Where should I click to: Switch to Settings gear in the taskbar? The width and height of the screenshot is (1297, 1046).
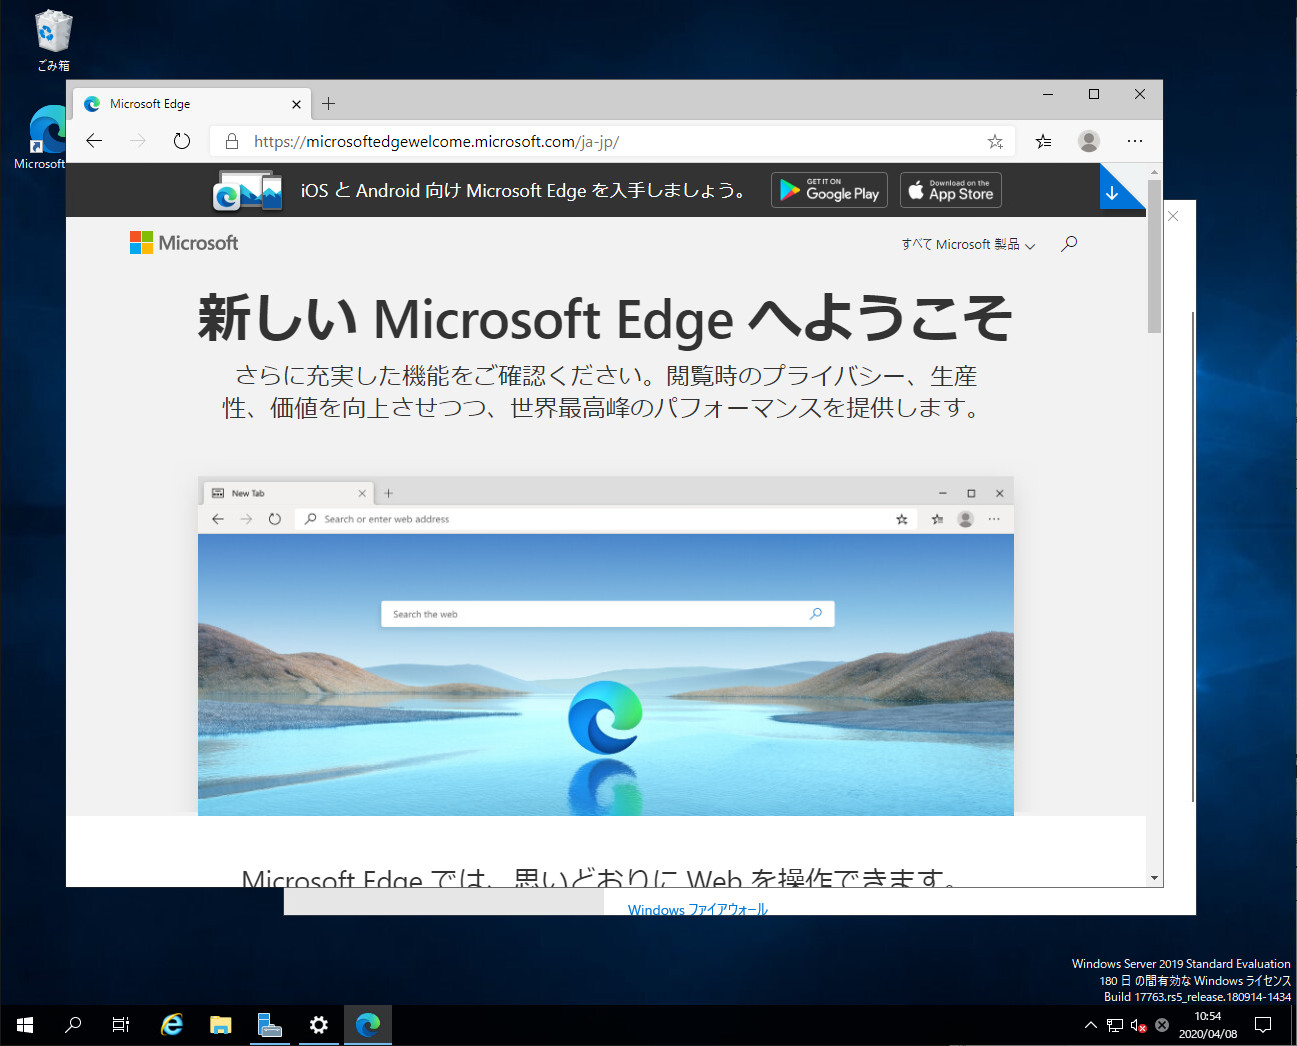point(319,1025)
